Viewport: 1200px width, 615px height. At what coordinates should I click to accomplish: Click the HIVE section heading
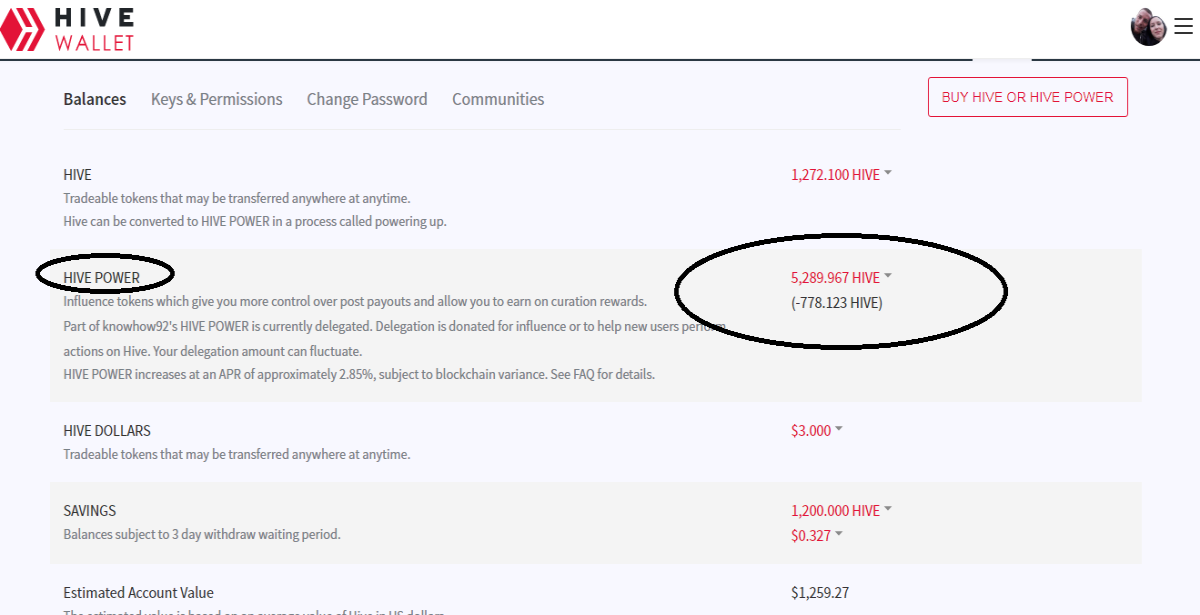pos(77,174)
